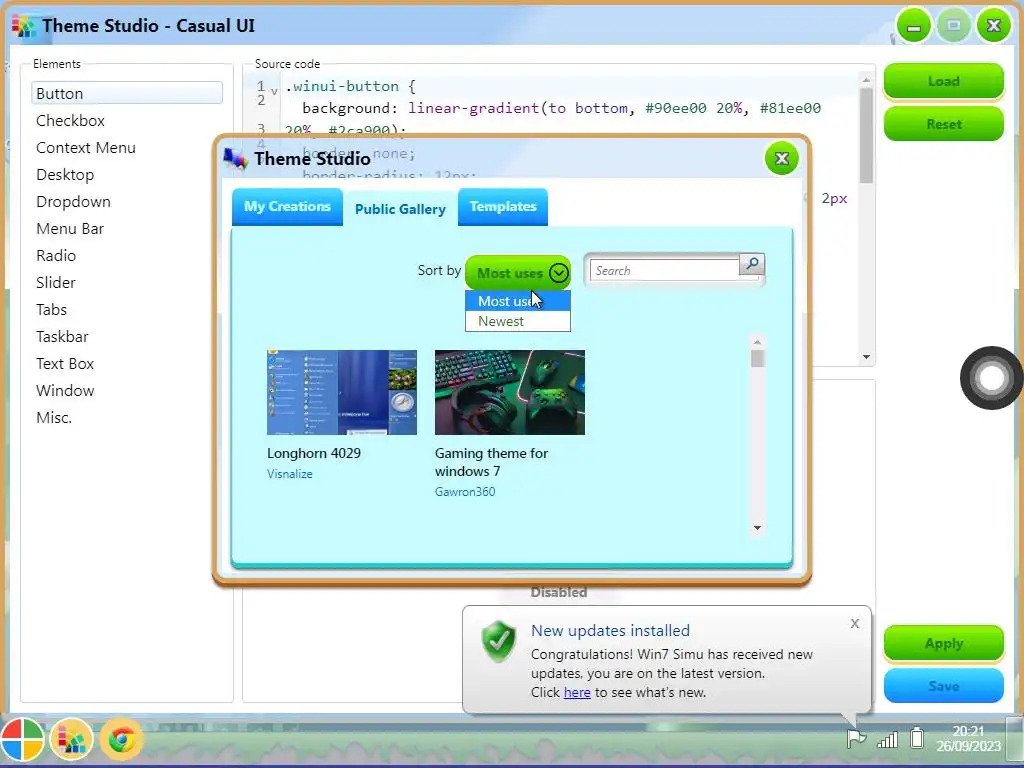Click the search magnifier icon in gallery
This screenshot has width=1024, height=768.
click(x=752, y=264)
